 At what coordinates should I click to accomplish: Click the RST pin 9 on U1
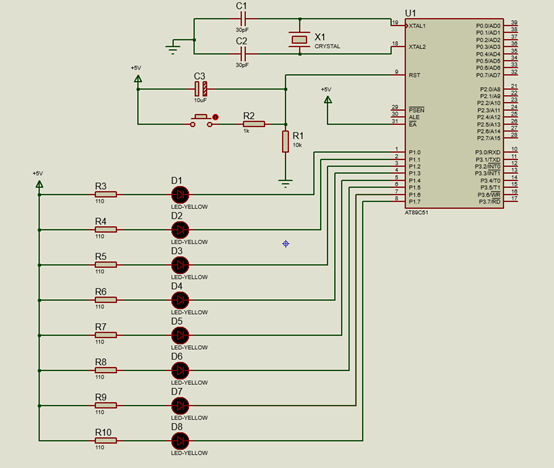[398, 75]
